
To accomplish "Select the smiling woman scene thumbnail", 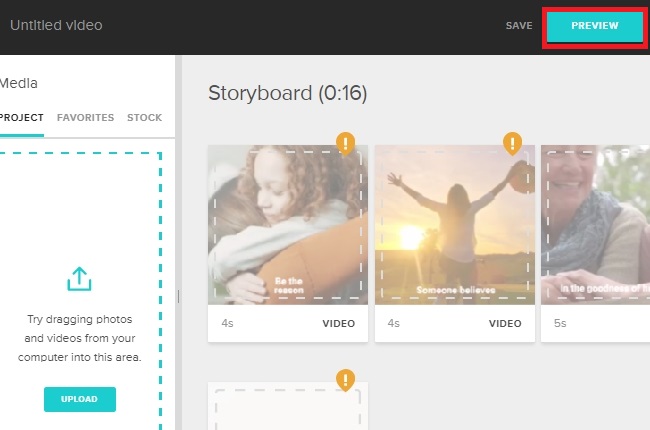I will point(595,224).
